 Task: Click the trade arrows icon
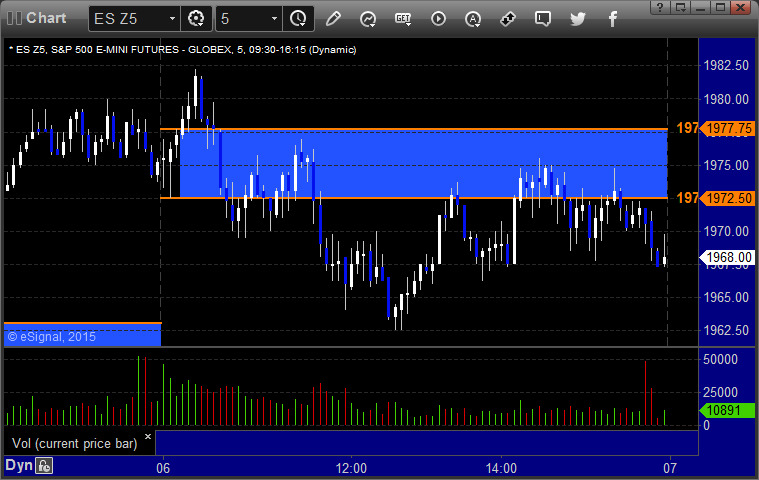(507, 19)
